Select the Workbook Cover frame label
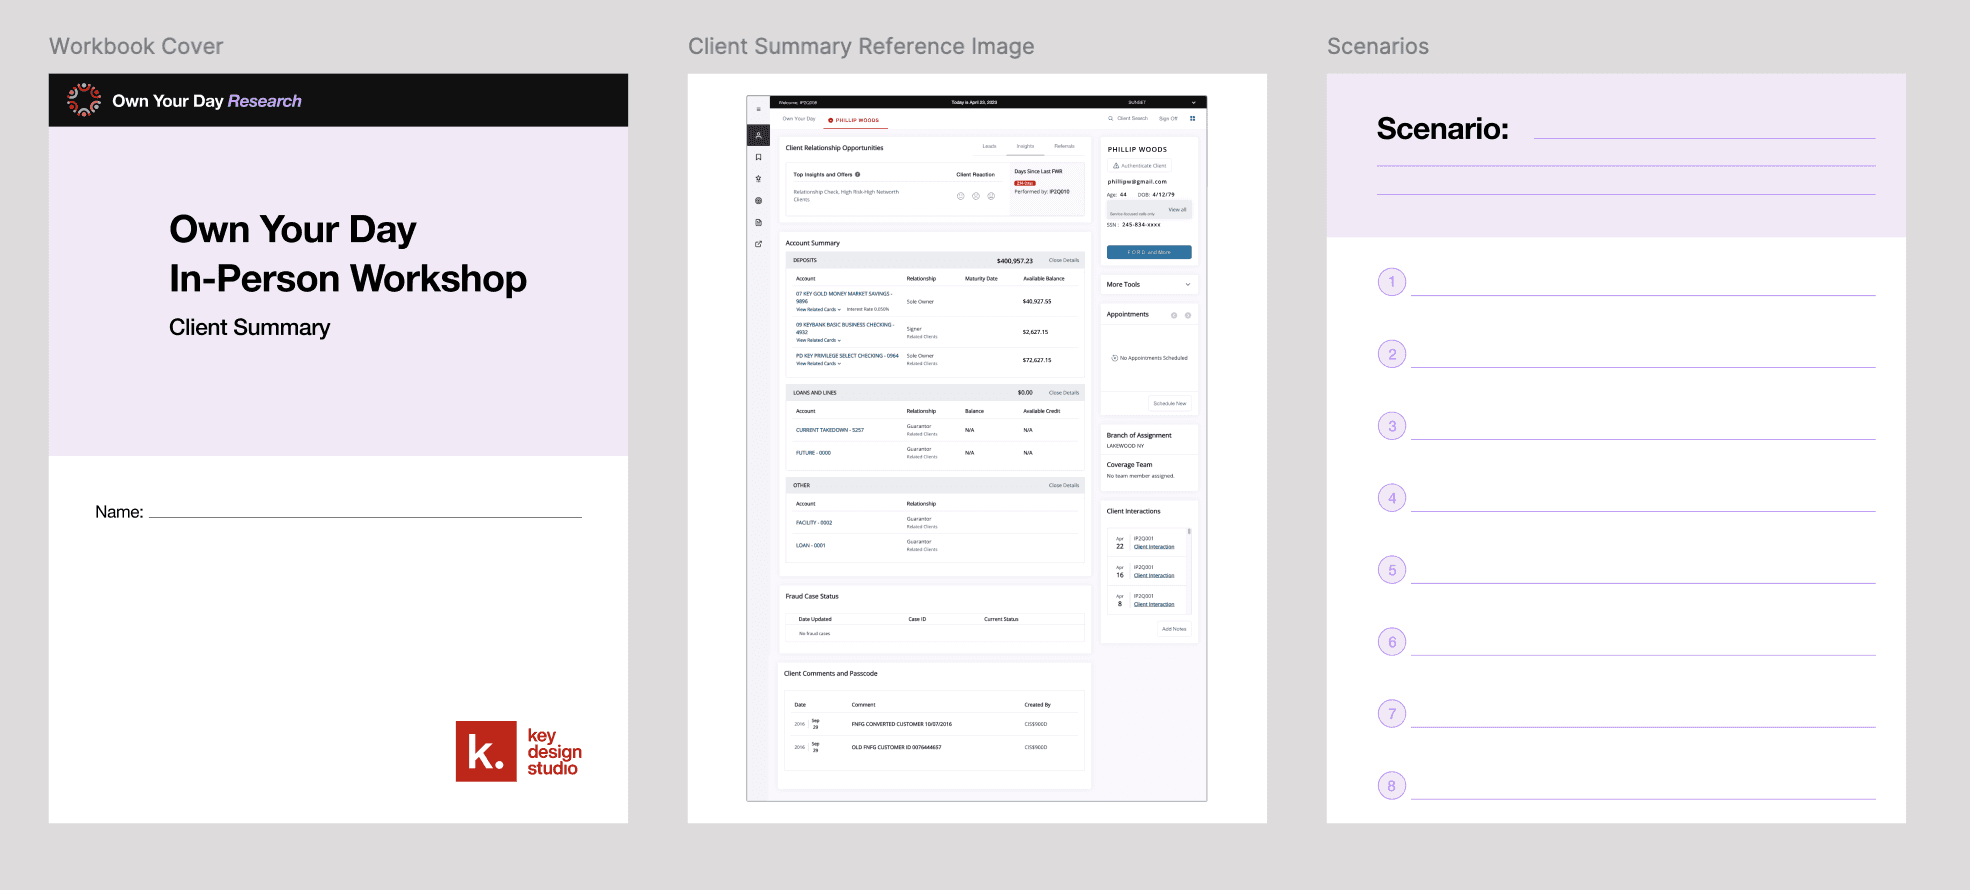This screenshot has height=890, width=1970. (x=136, y=46)
